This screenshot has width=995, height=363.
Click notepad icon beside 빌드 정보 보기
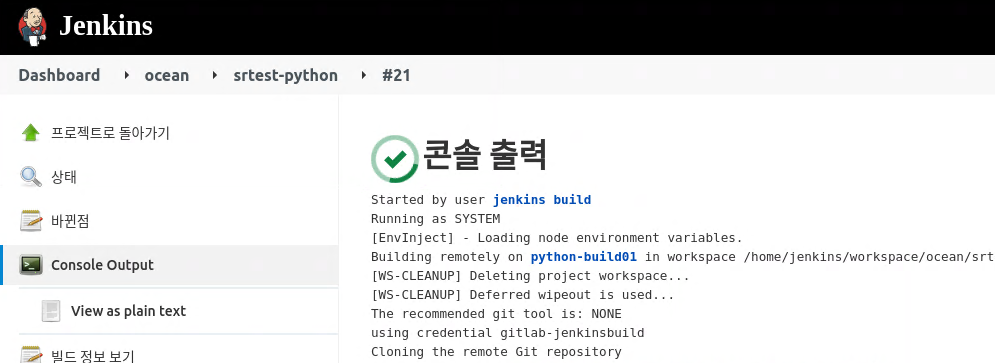coord(30,355)
